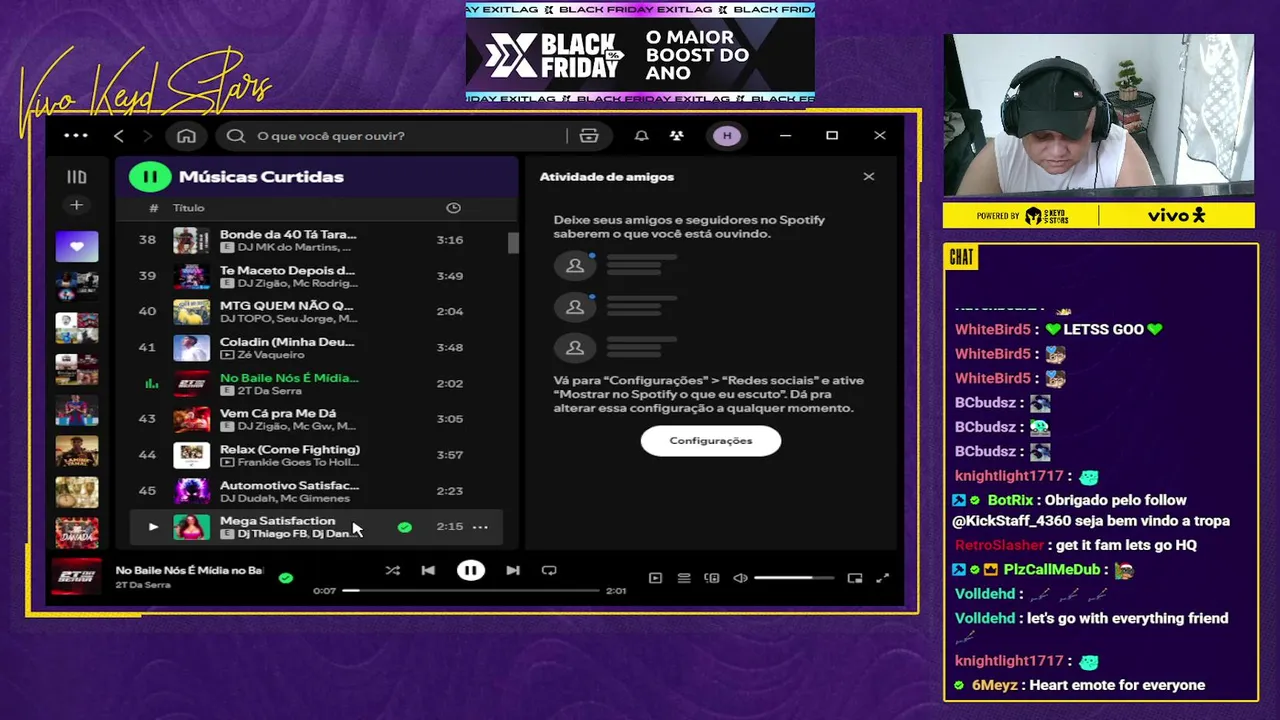Click the volume slider
The width and height of the screenshot is (1280, 720).
794,578
